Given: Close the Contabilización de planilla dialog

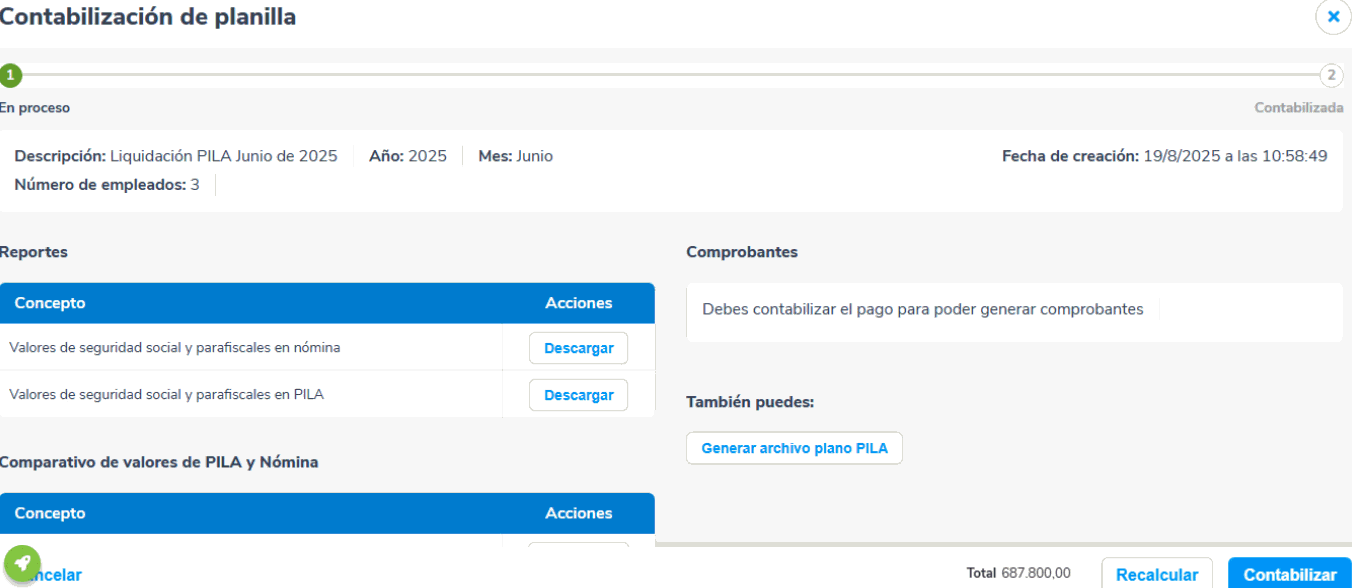Looking at the screenshot, I should click(x=1333, y=17).
